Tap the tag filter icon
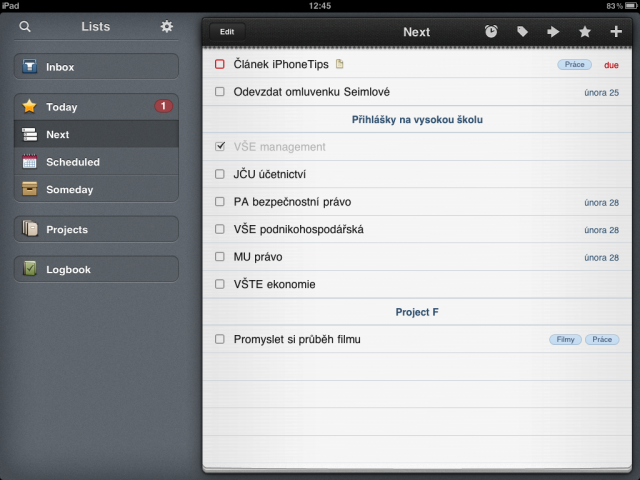This screenshot has width=640, height=480. (522, 31)
